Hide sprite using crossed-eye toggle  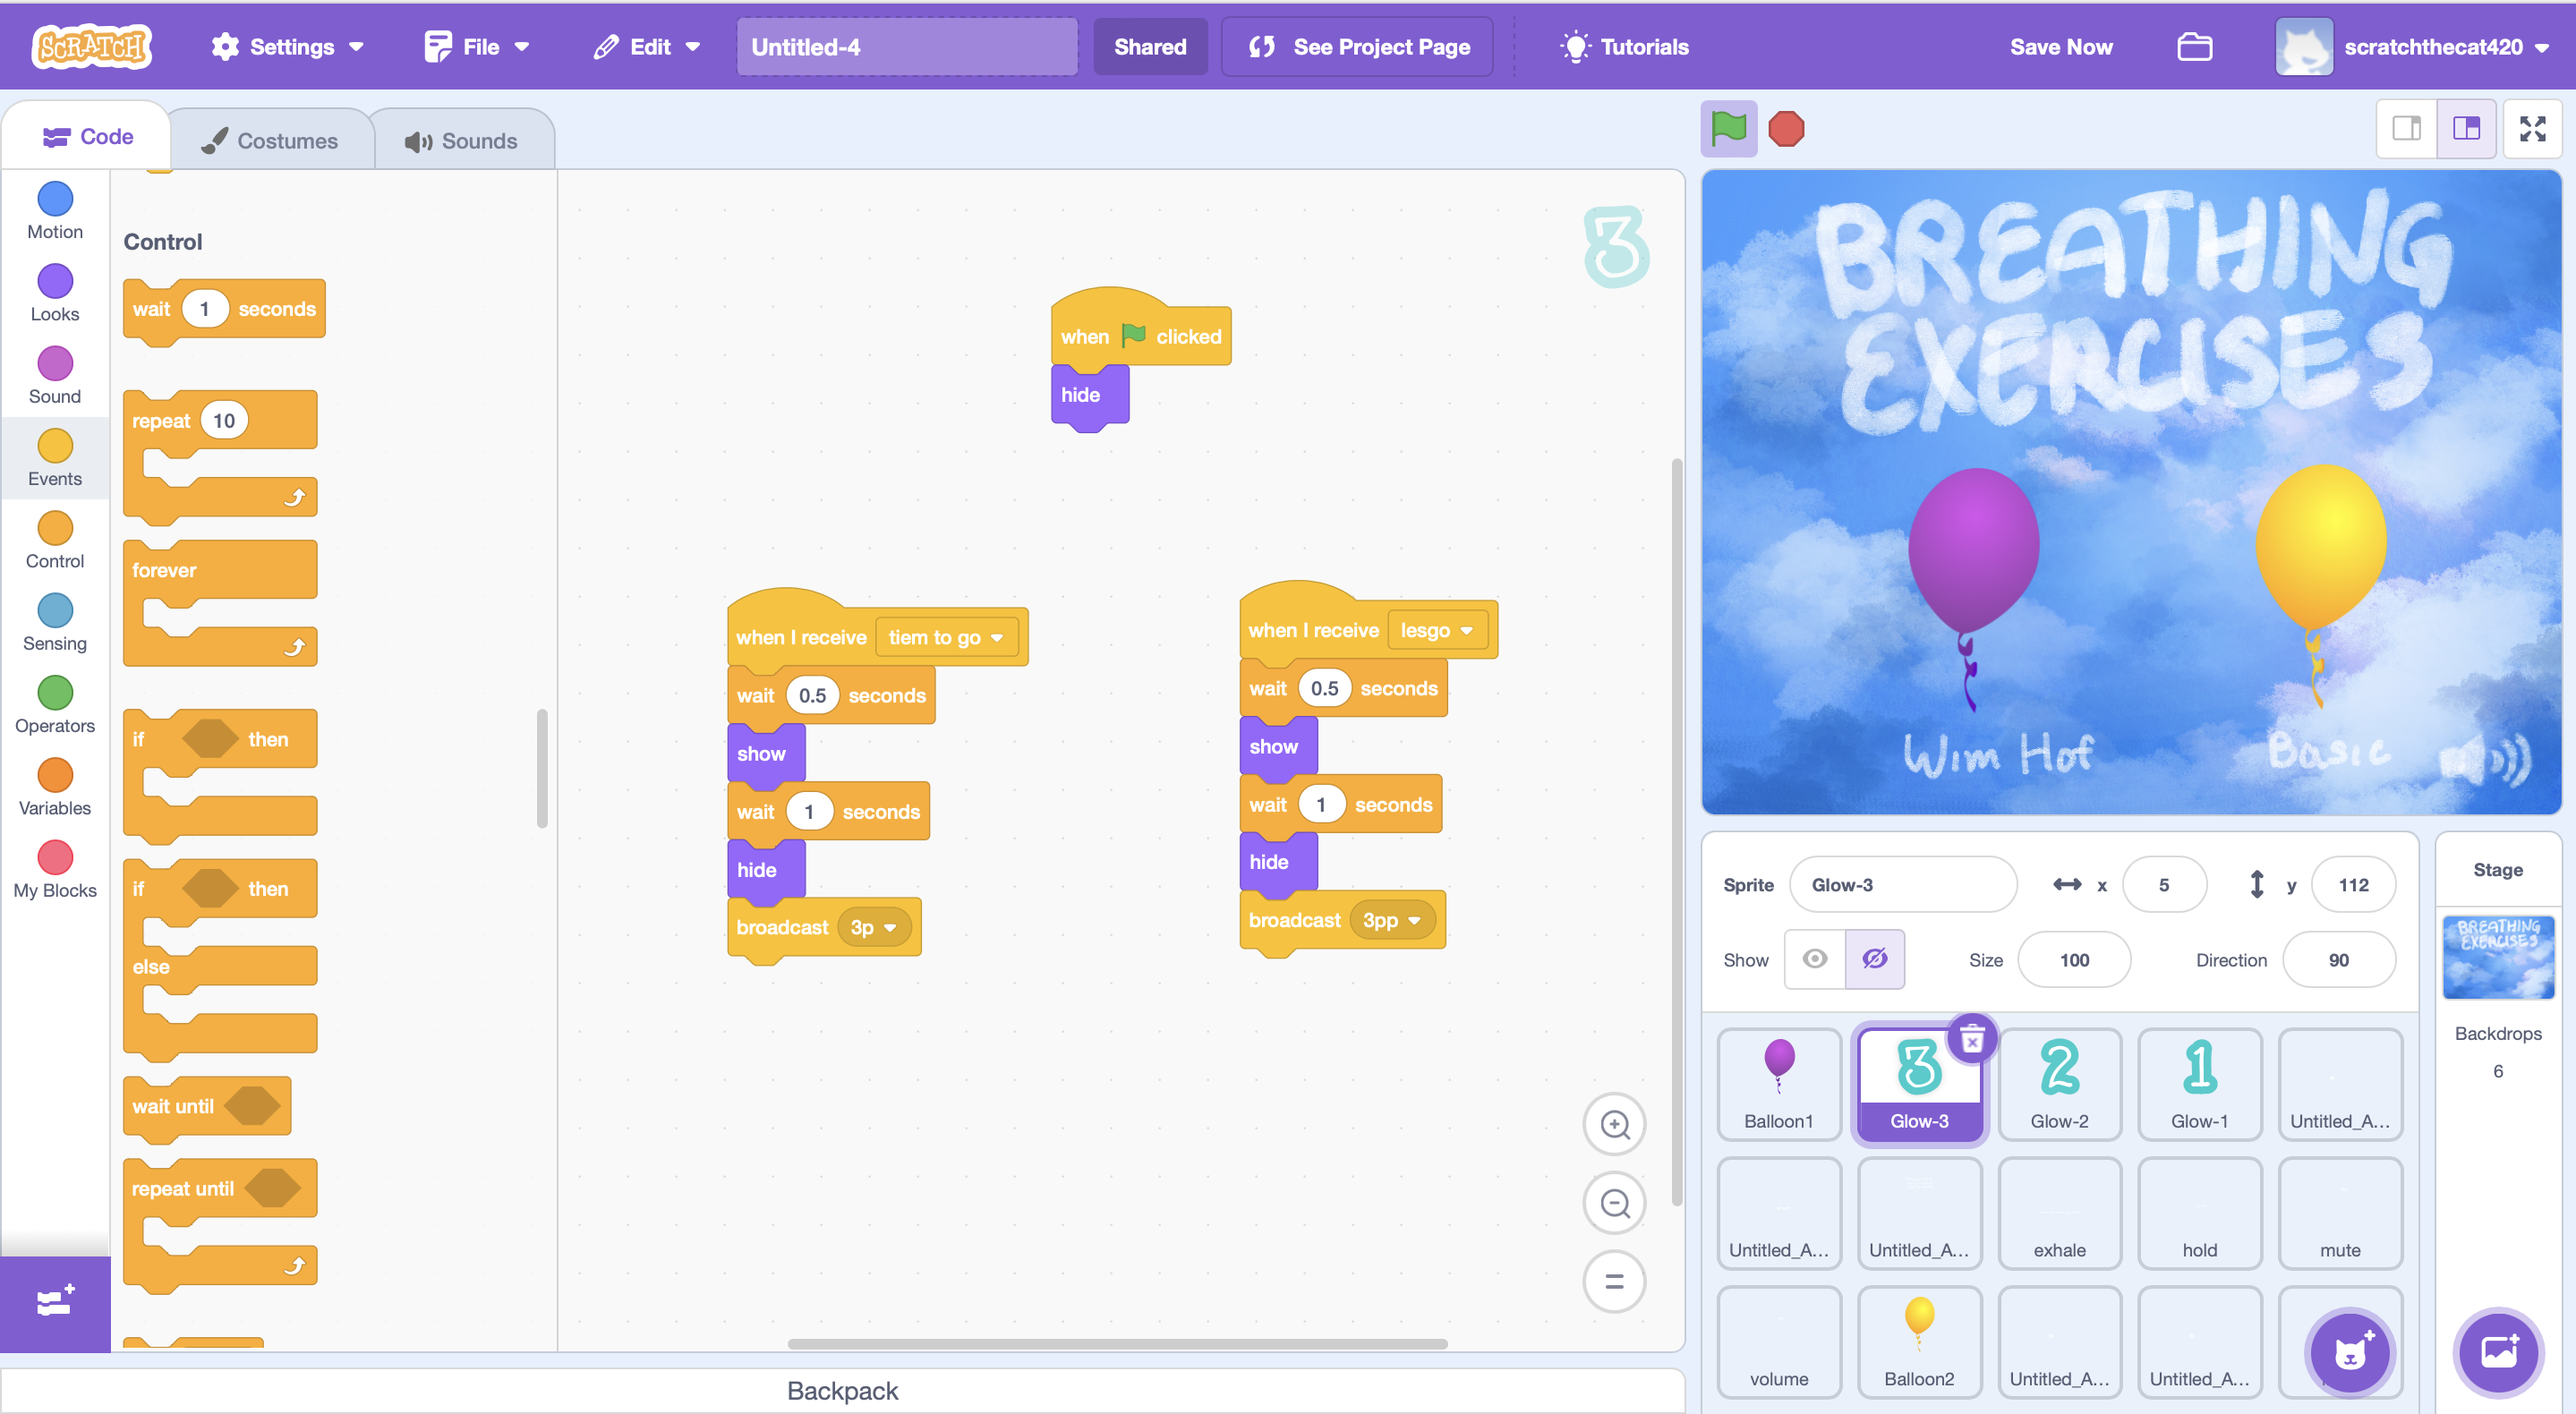point(1874,959)
